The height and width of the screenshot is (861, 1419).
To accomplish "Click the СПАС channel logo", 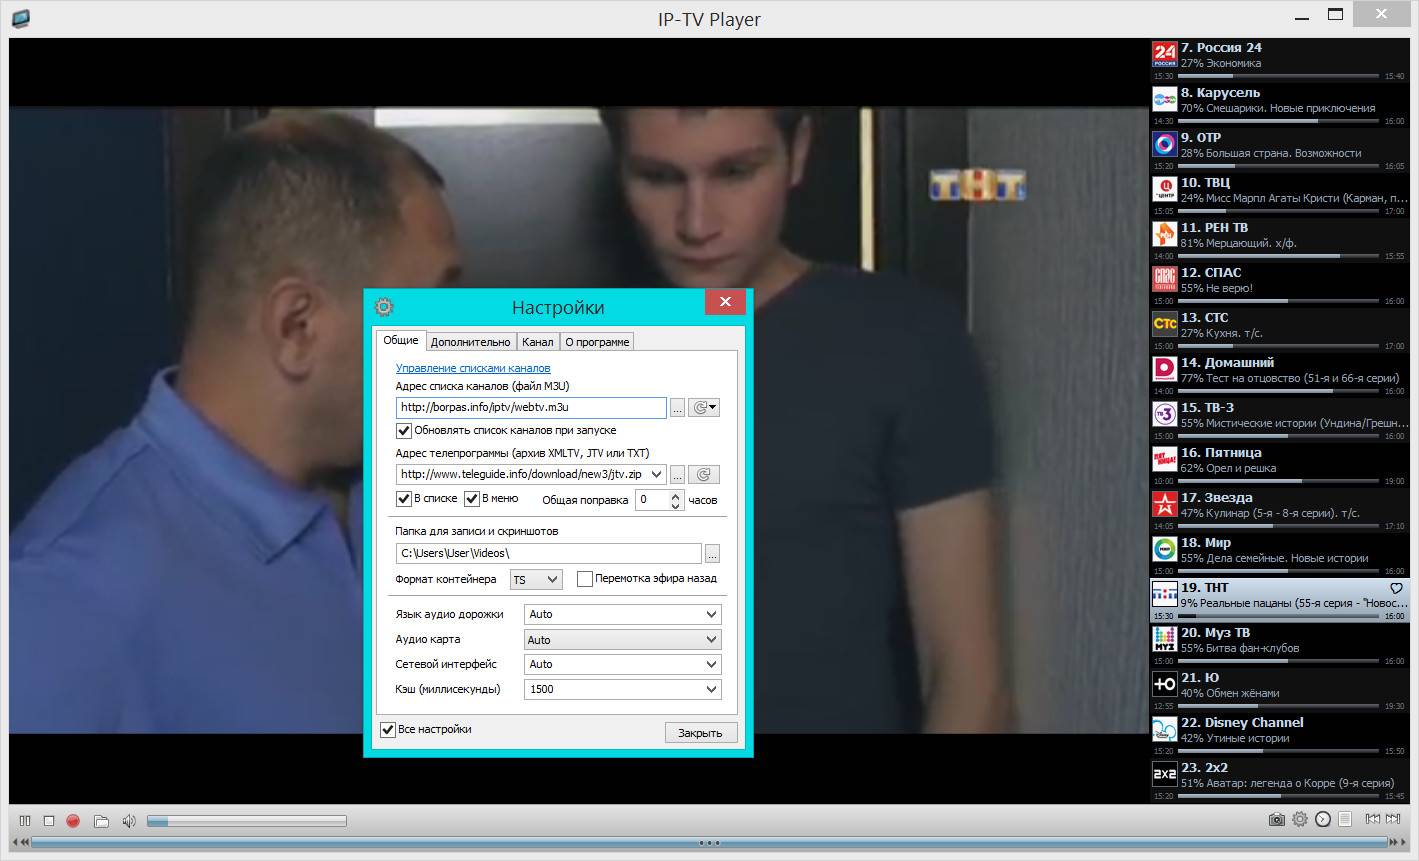I will coord(1164,279).
